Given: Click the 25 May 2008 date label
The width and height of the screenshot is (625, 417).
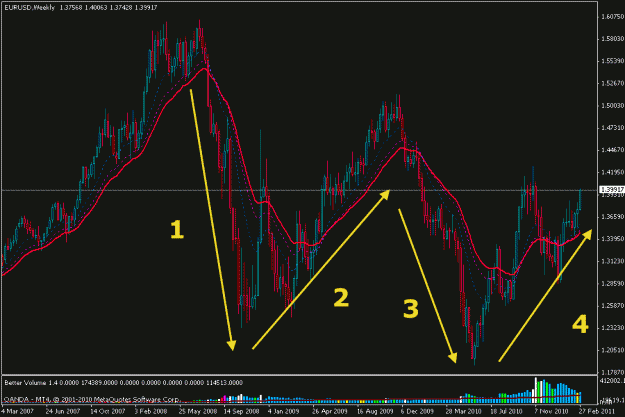Looking at the screenshot, I should coord(197,411).
